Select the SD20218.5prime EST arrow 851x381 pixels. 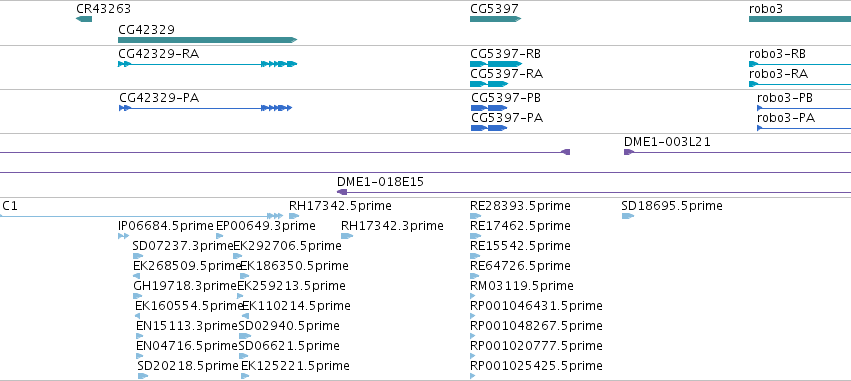[143, 376]
